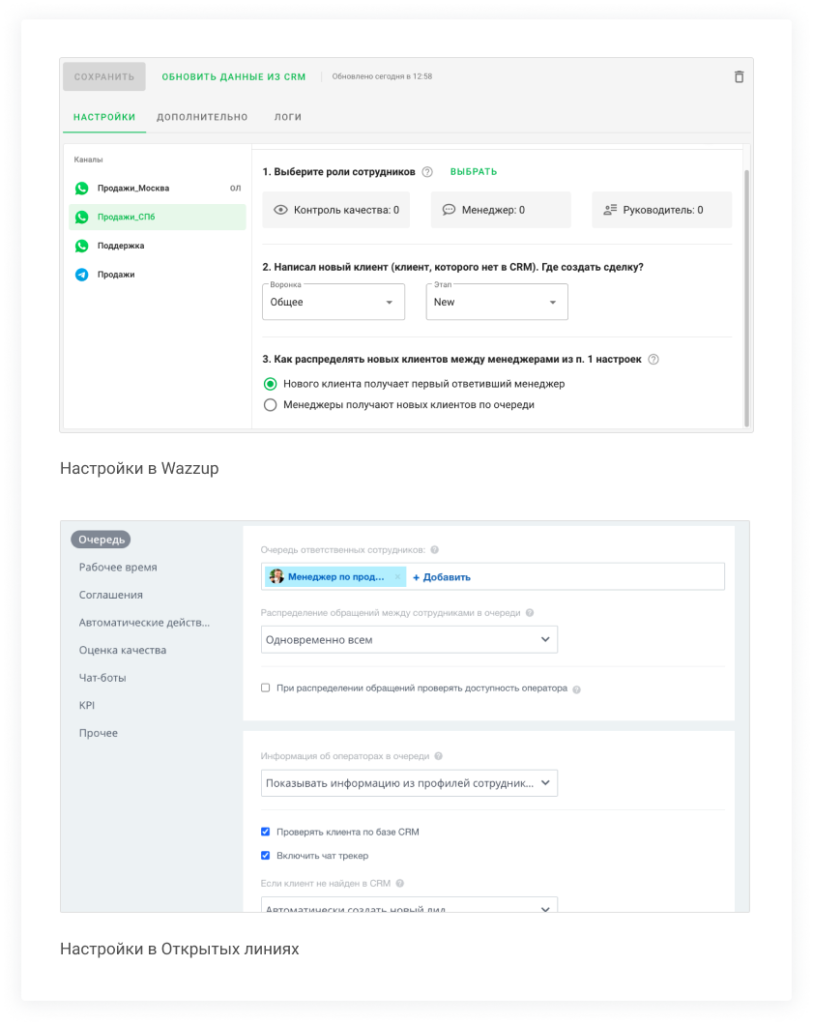Uncheck Проверять клиента по базе CRM

click(x=265, y=831)
